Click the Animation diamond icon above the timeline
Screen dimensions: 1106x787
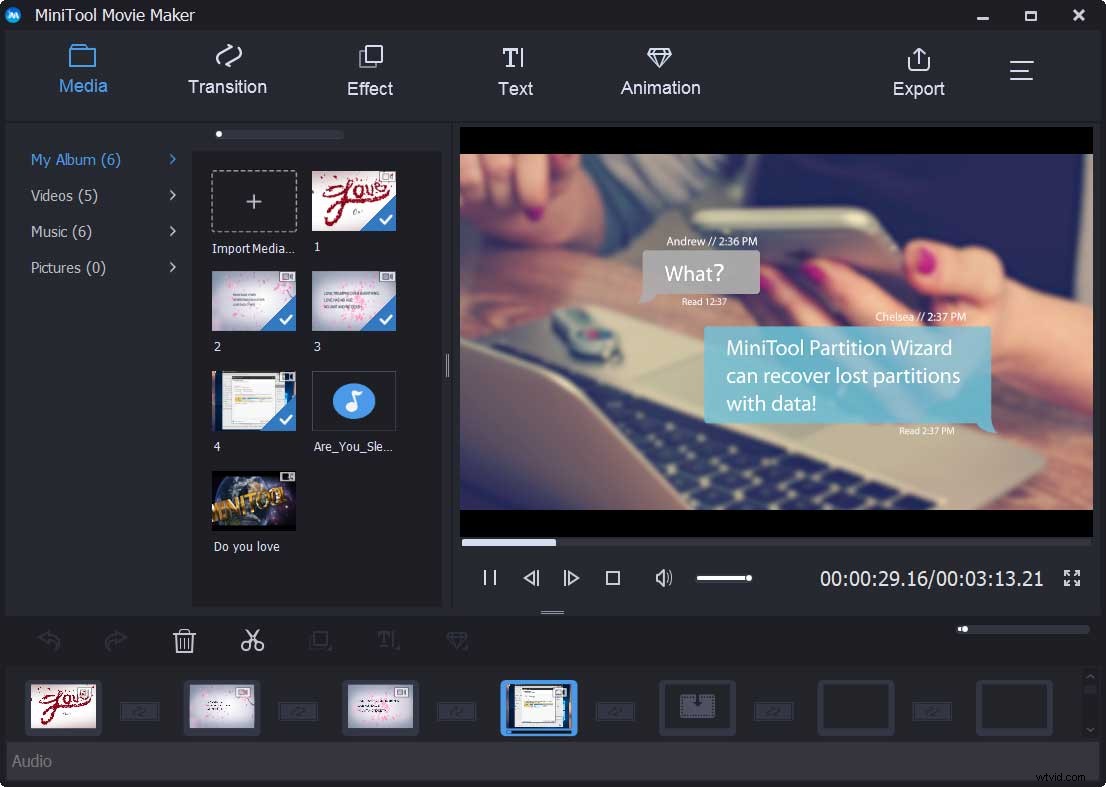[x=457, y=641]
